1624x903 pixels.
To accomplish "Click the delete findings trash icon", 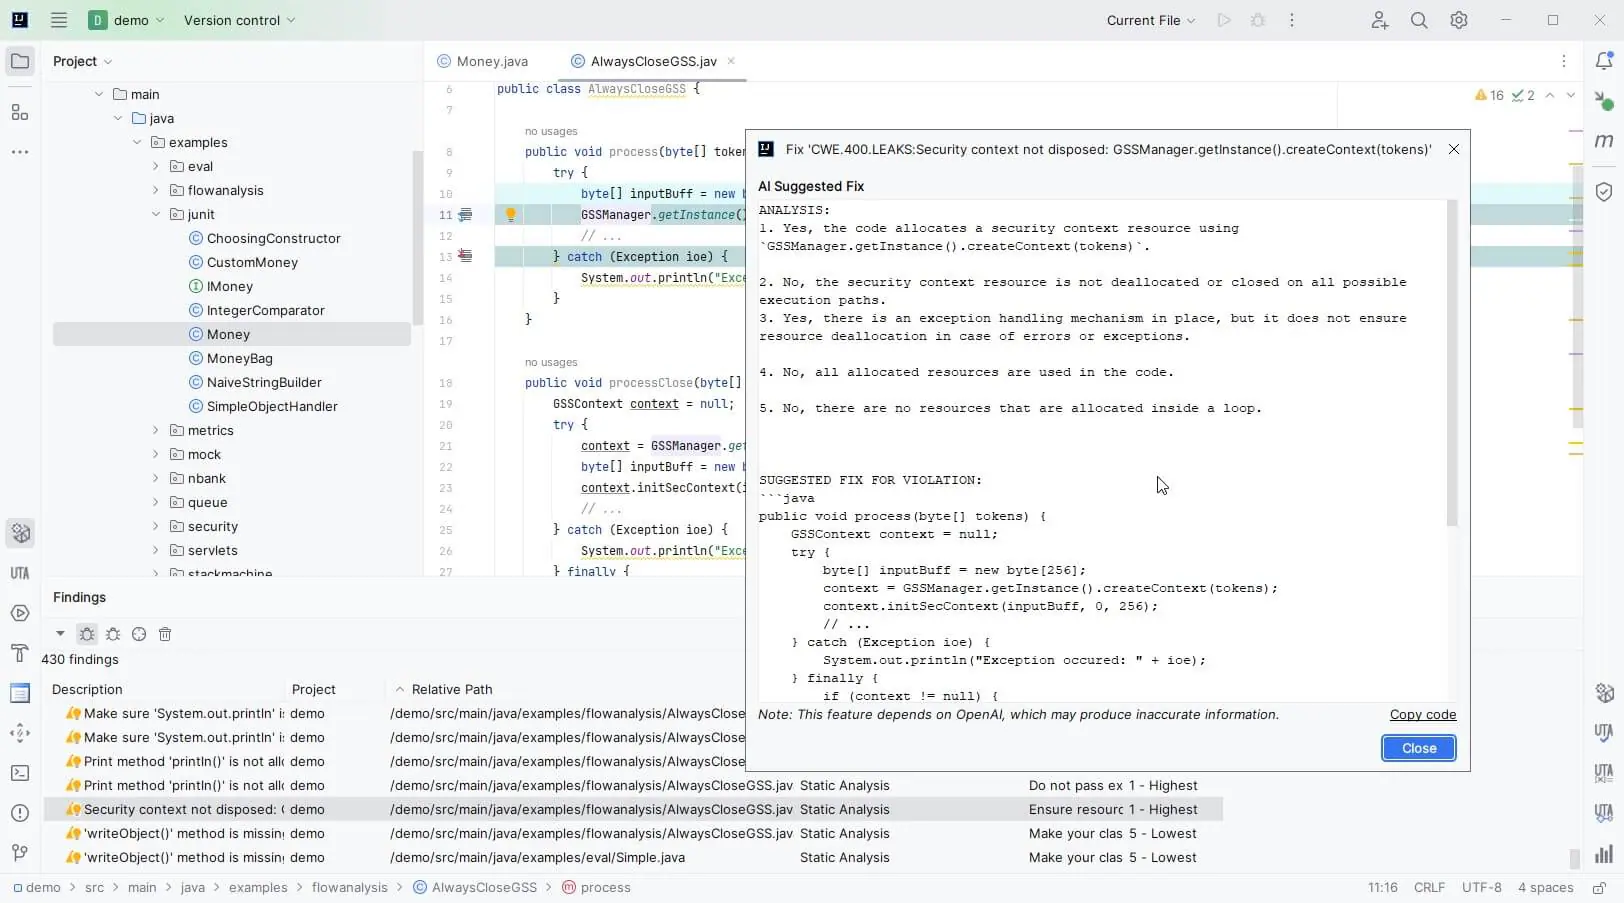I will click(165, 634).
